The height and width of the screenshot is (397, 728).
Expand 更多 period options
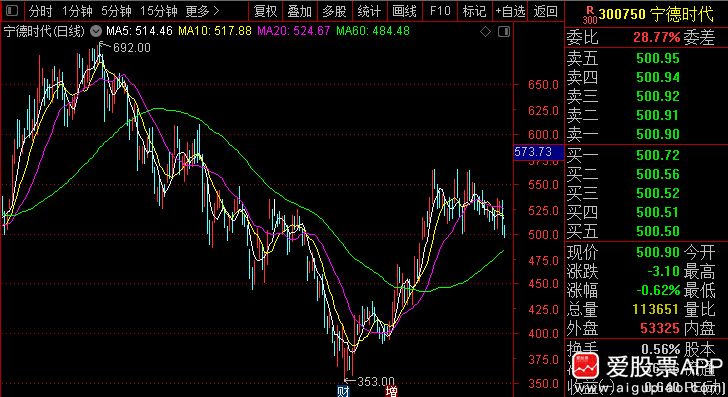click(202, 11)
